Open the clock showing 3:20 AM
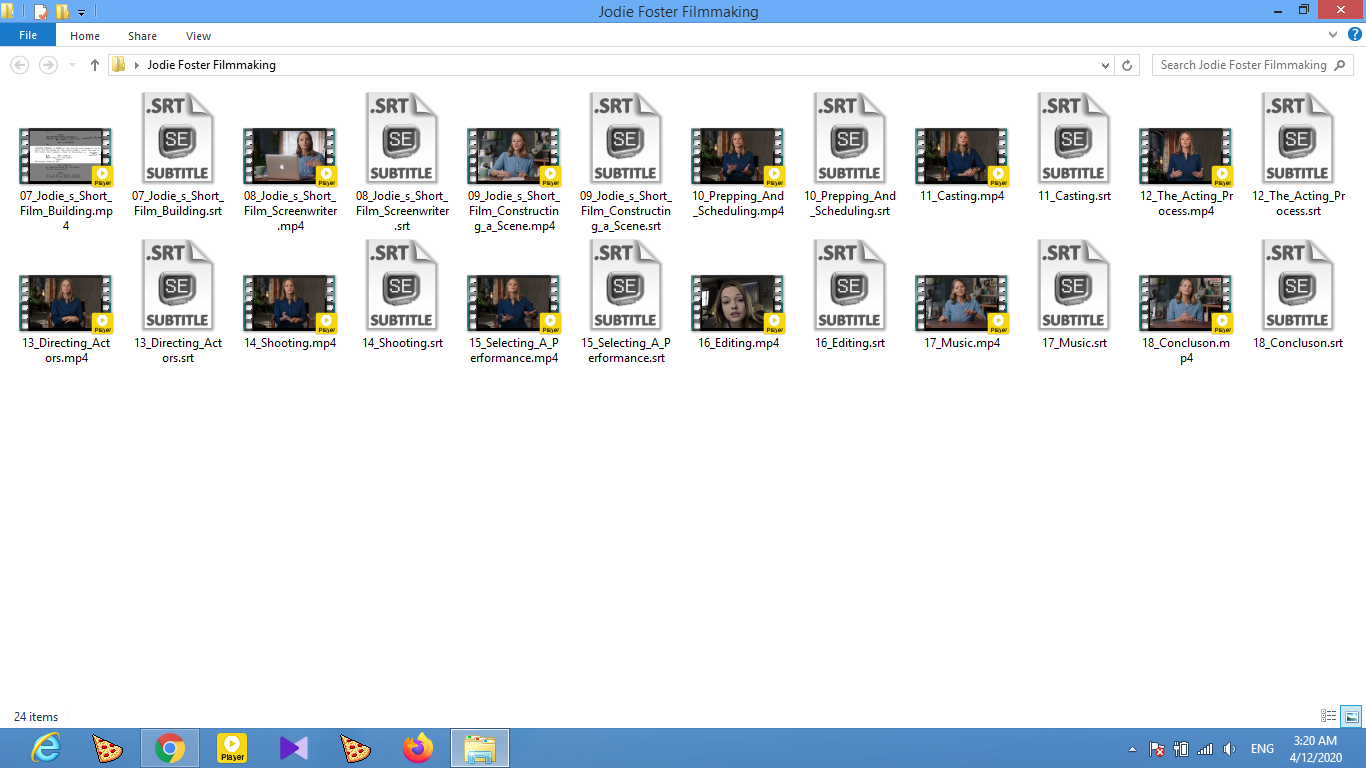This screenshot has height=768, width=1366. 1315,749
